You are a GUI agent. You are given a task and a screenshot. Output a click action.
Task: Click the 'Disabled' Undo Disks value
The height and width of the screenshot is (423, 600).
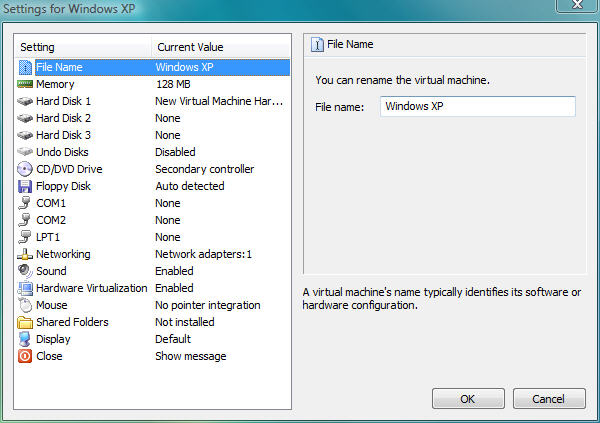[x=175, y=152]
